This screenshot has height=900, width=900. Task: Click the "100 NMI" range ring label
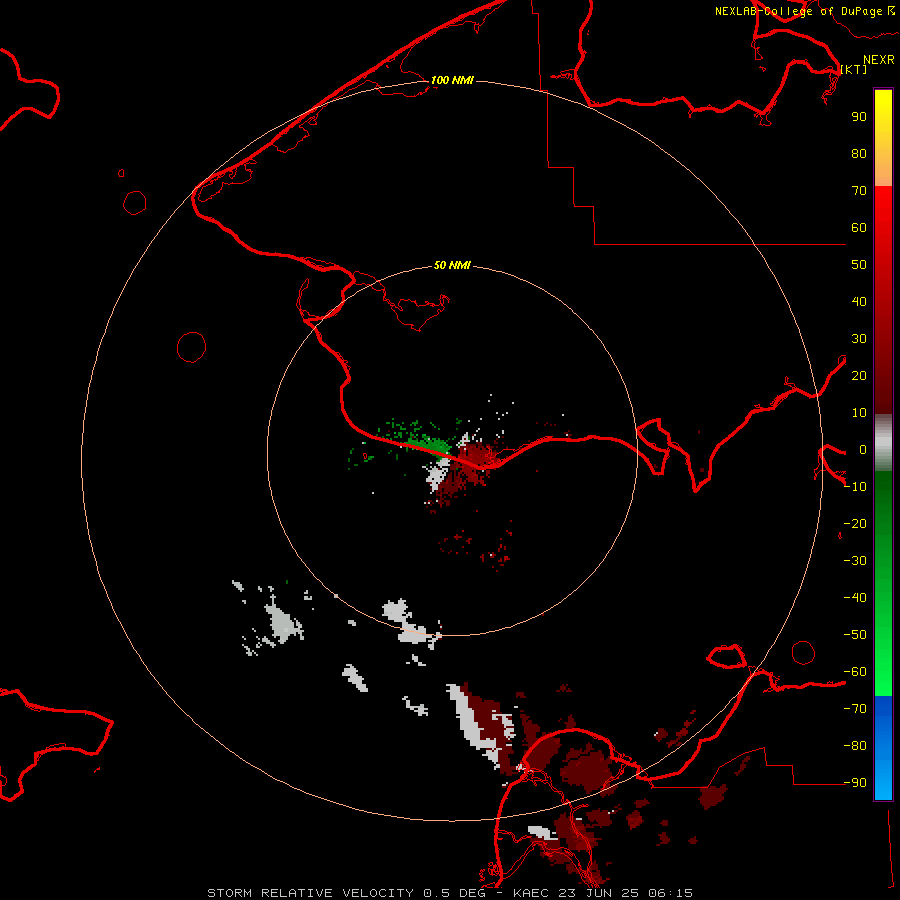pos(452,80)
